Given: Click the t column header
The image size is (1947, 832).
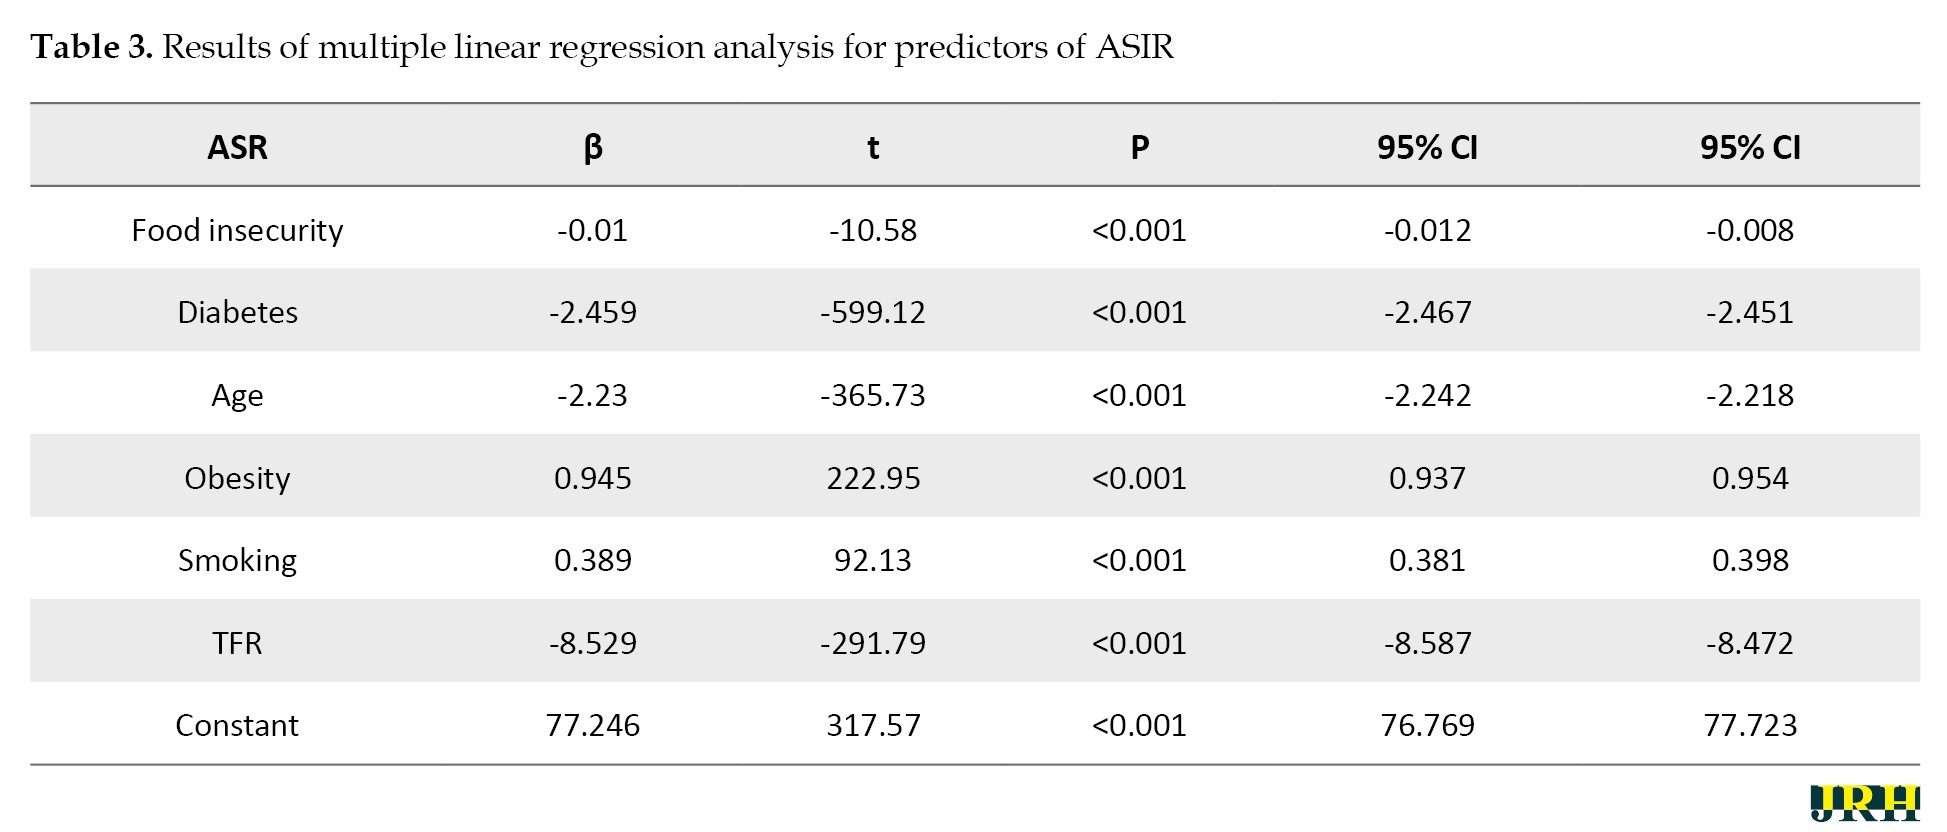Looking at the screenshot, I should tap(872, 148).
